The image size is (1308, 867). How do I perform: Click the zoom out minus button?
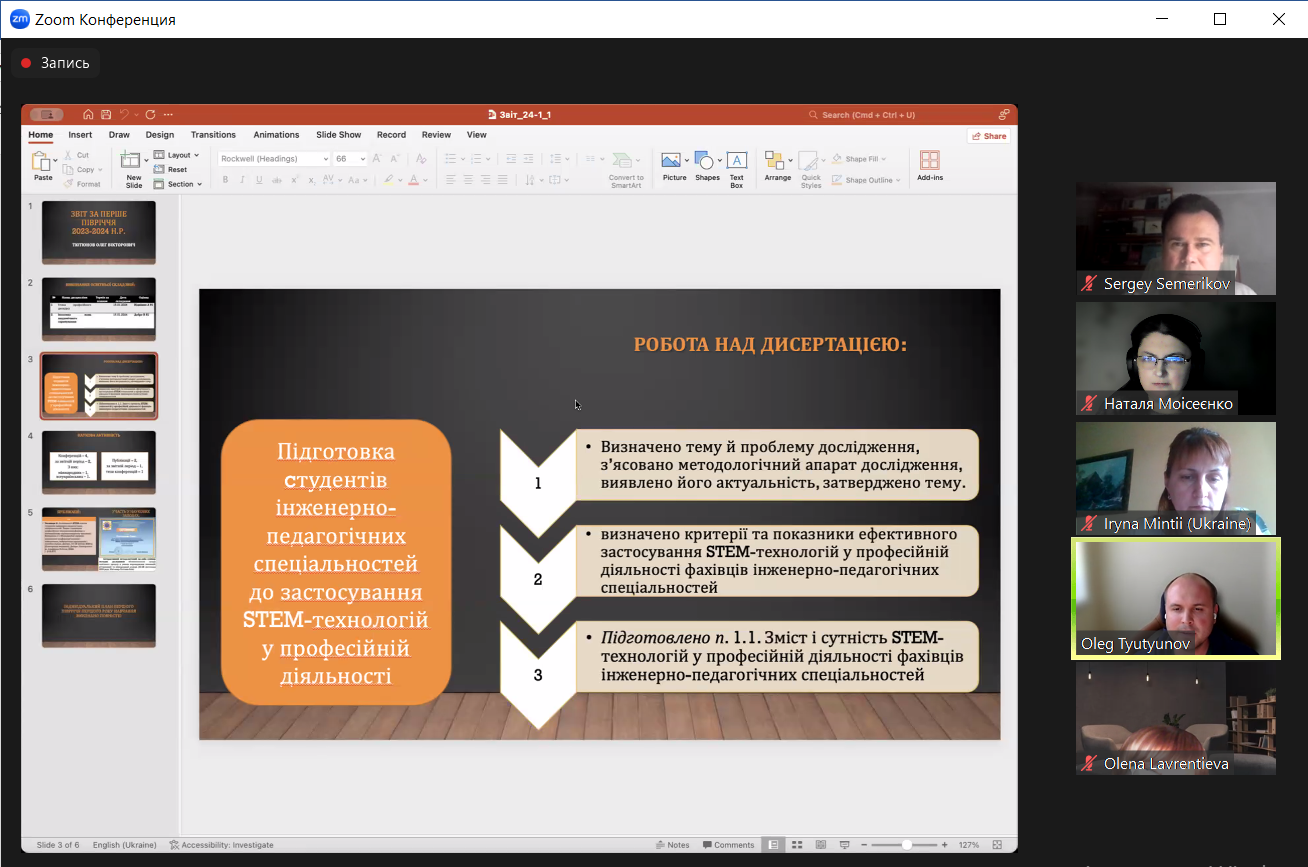point(864,845)
